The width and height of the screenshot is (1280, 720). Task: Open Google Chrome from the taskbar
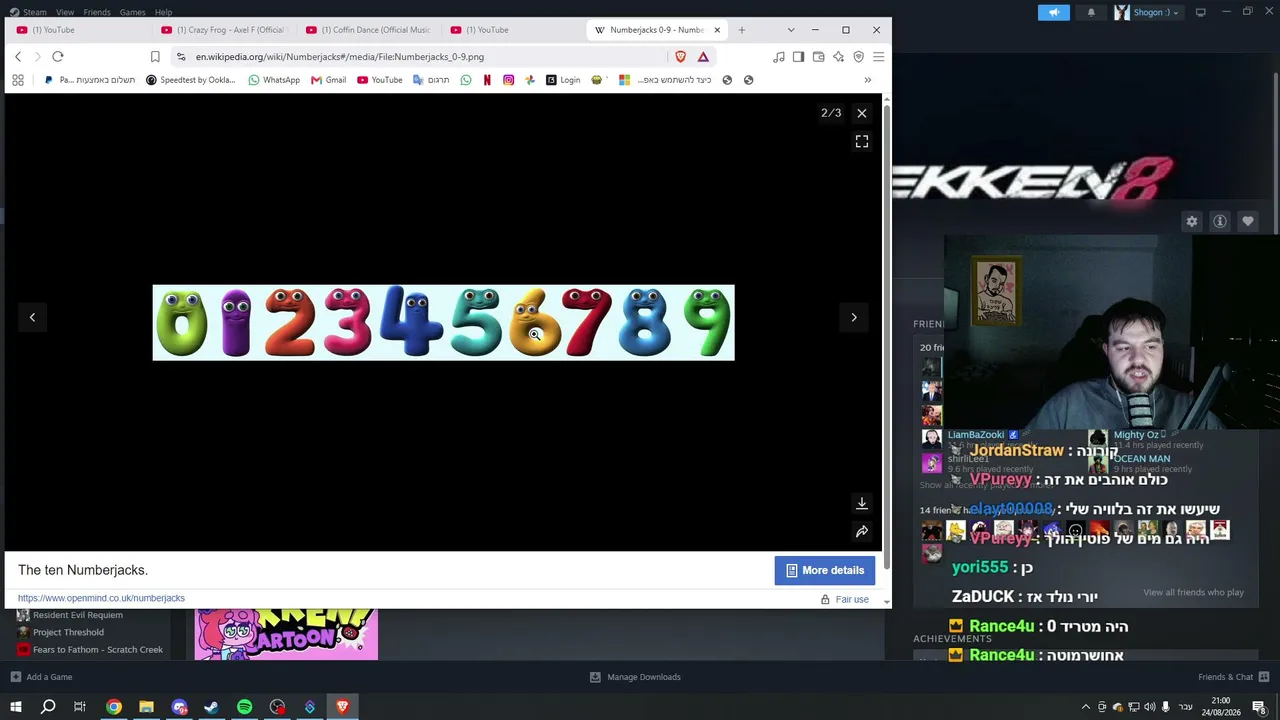coord(114,707)
